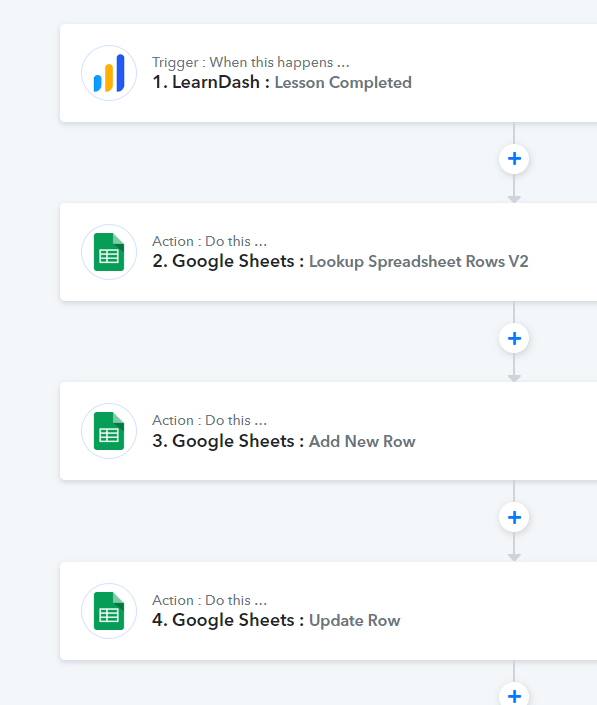This screenshot has height=705, width=597.
Task: Click the 'Action : Do this ...' label in step 2
Action: (209, 241)
